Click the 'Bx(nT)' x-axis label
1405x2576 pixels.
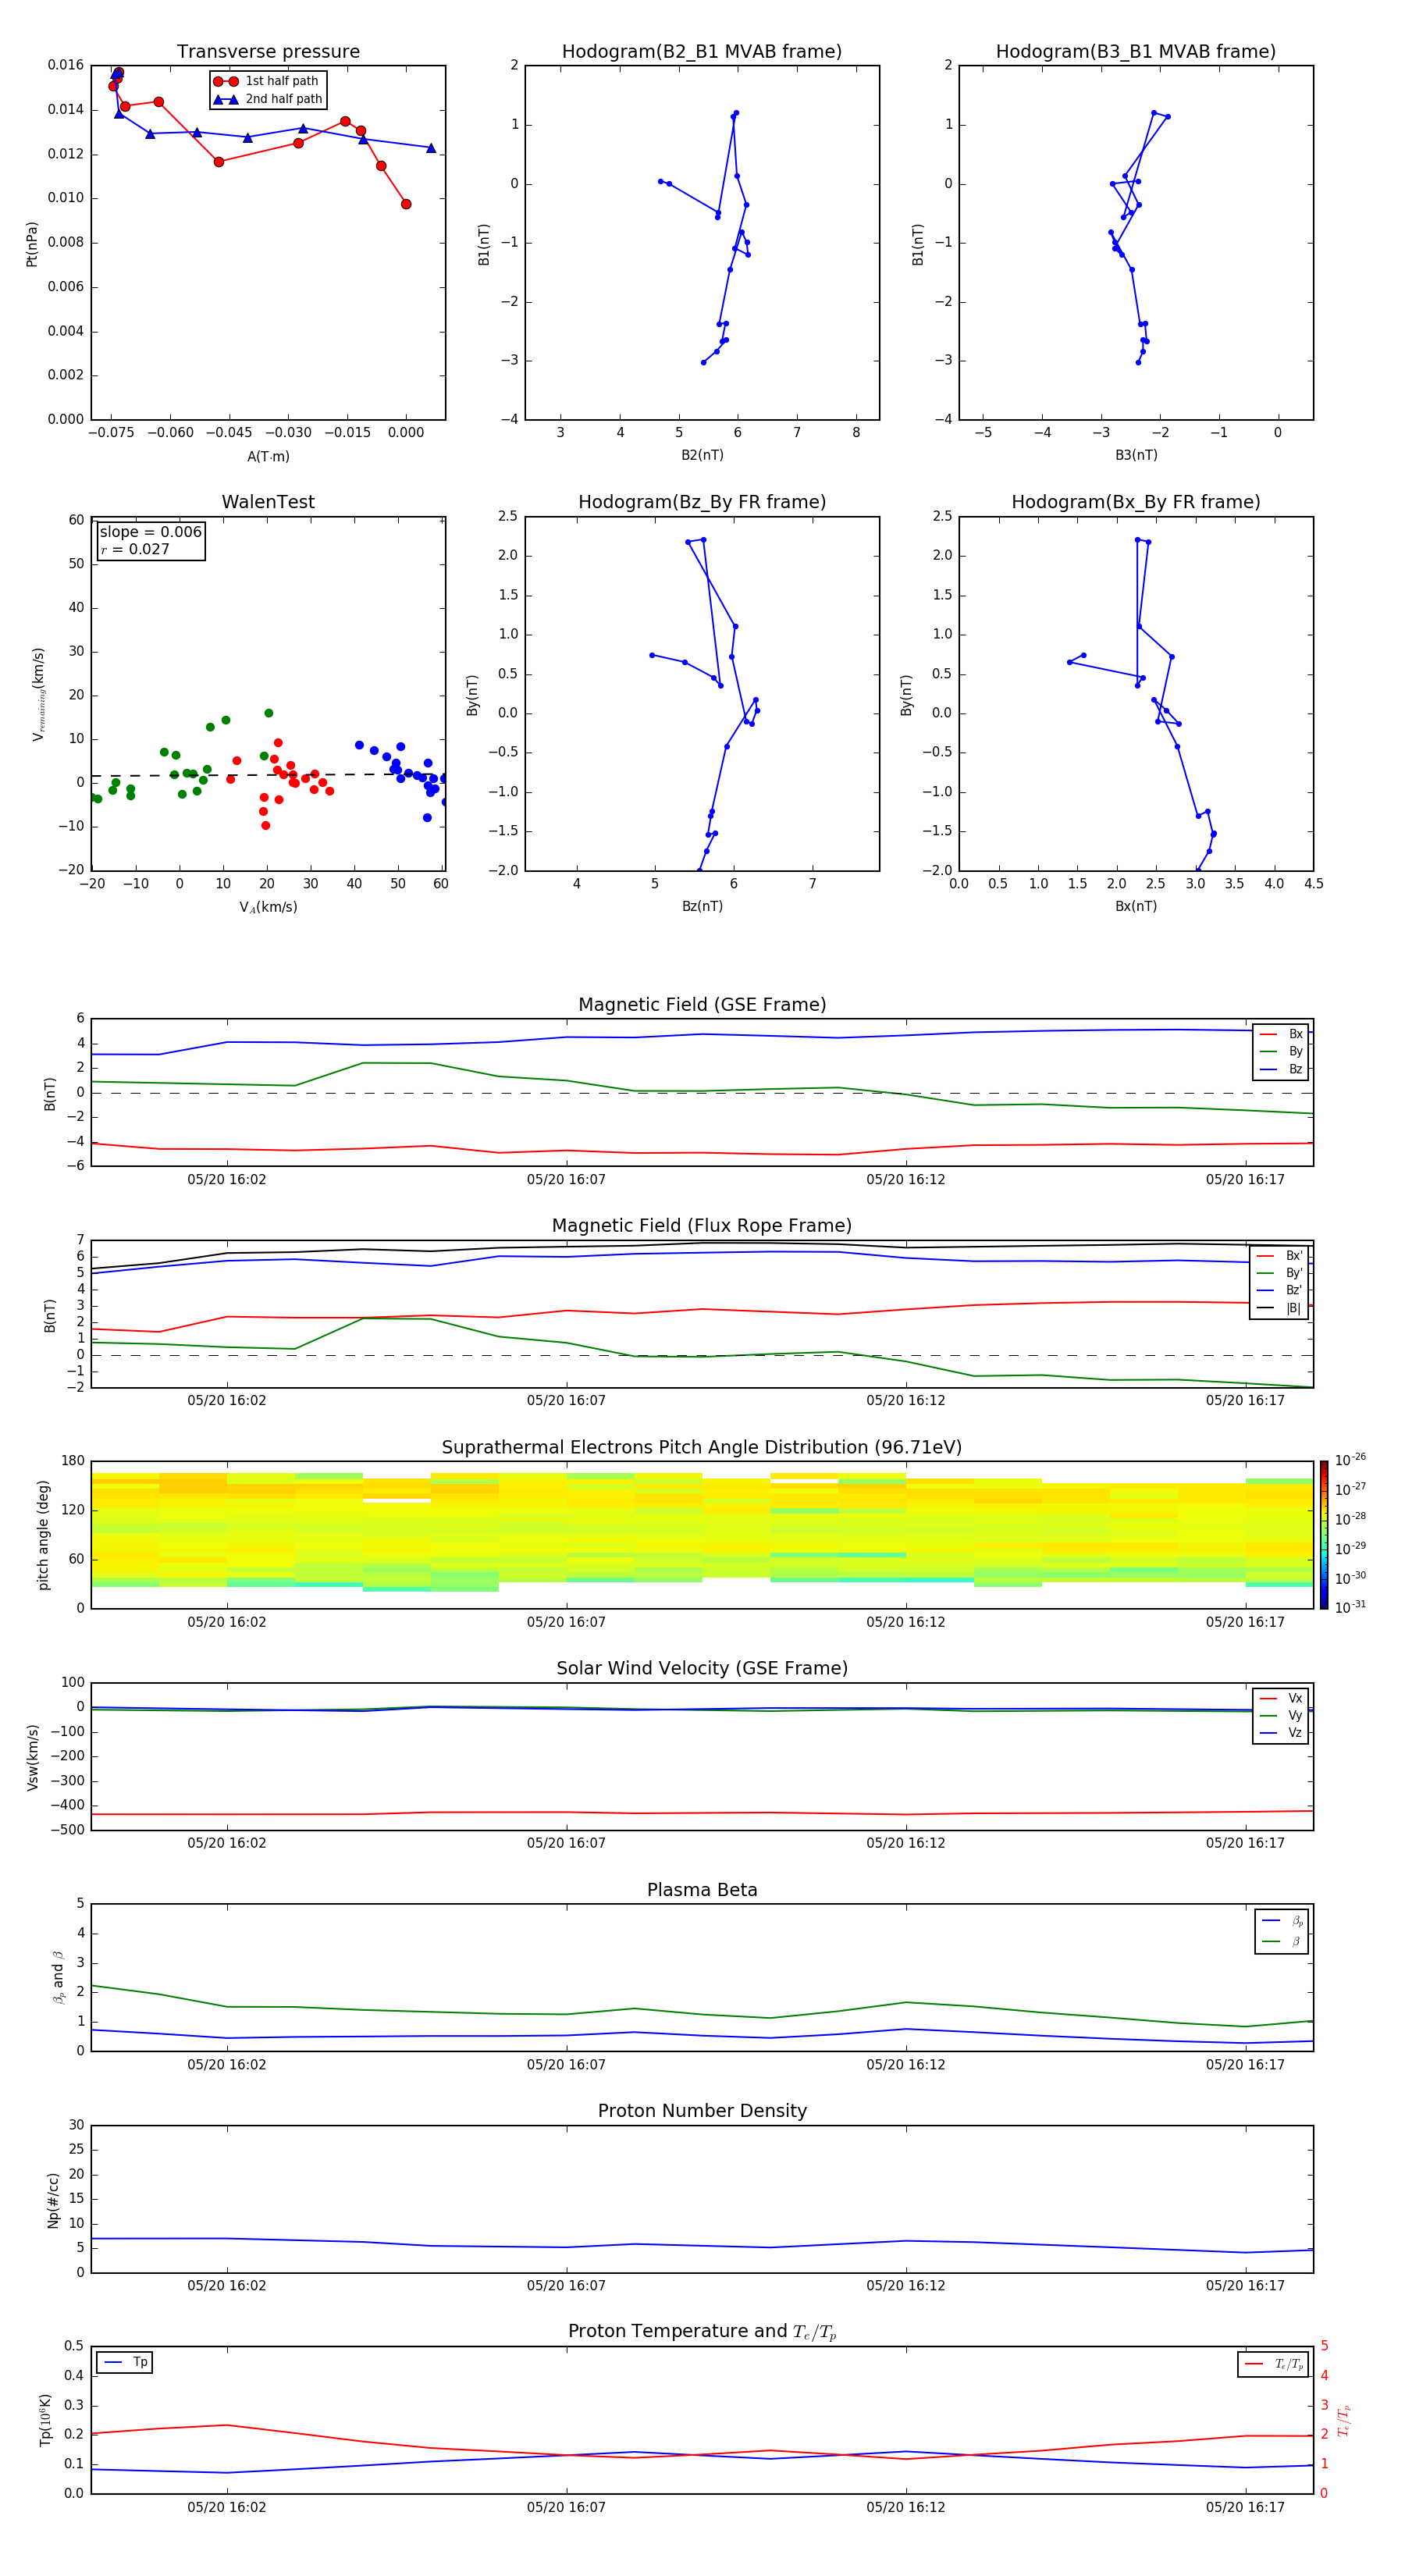1136,906
